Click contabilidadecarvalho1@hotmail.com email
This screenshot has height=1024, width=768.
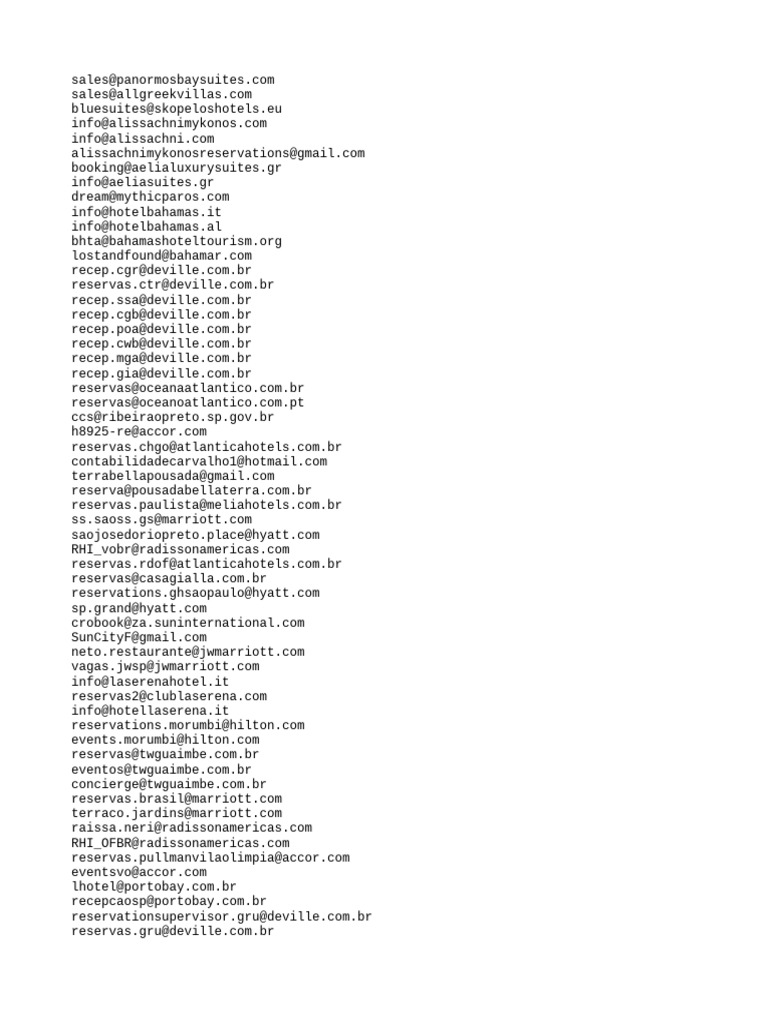point(199,462)
